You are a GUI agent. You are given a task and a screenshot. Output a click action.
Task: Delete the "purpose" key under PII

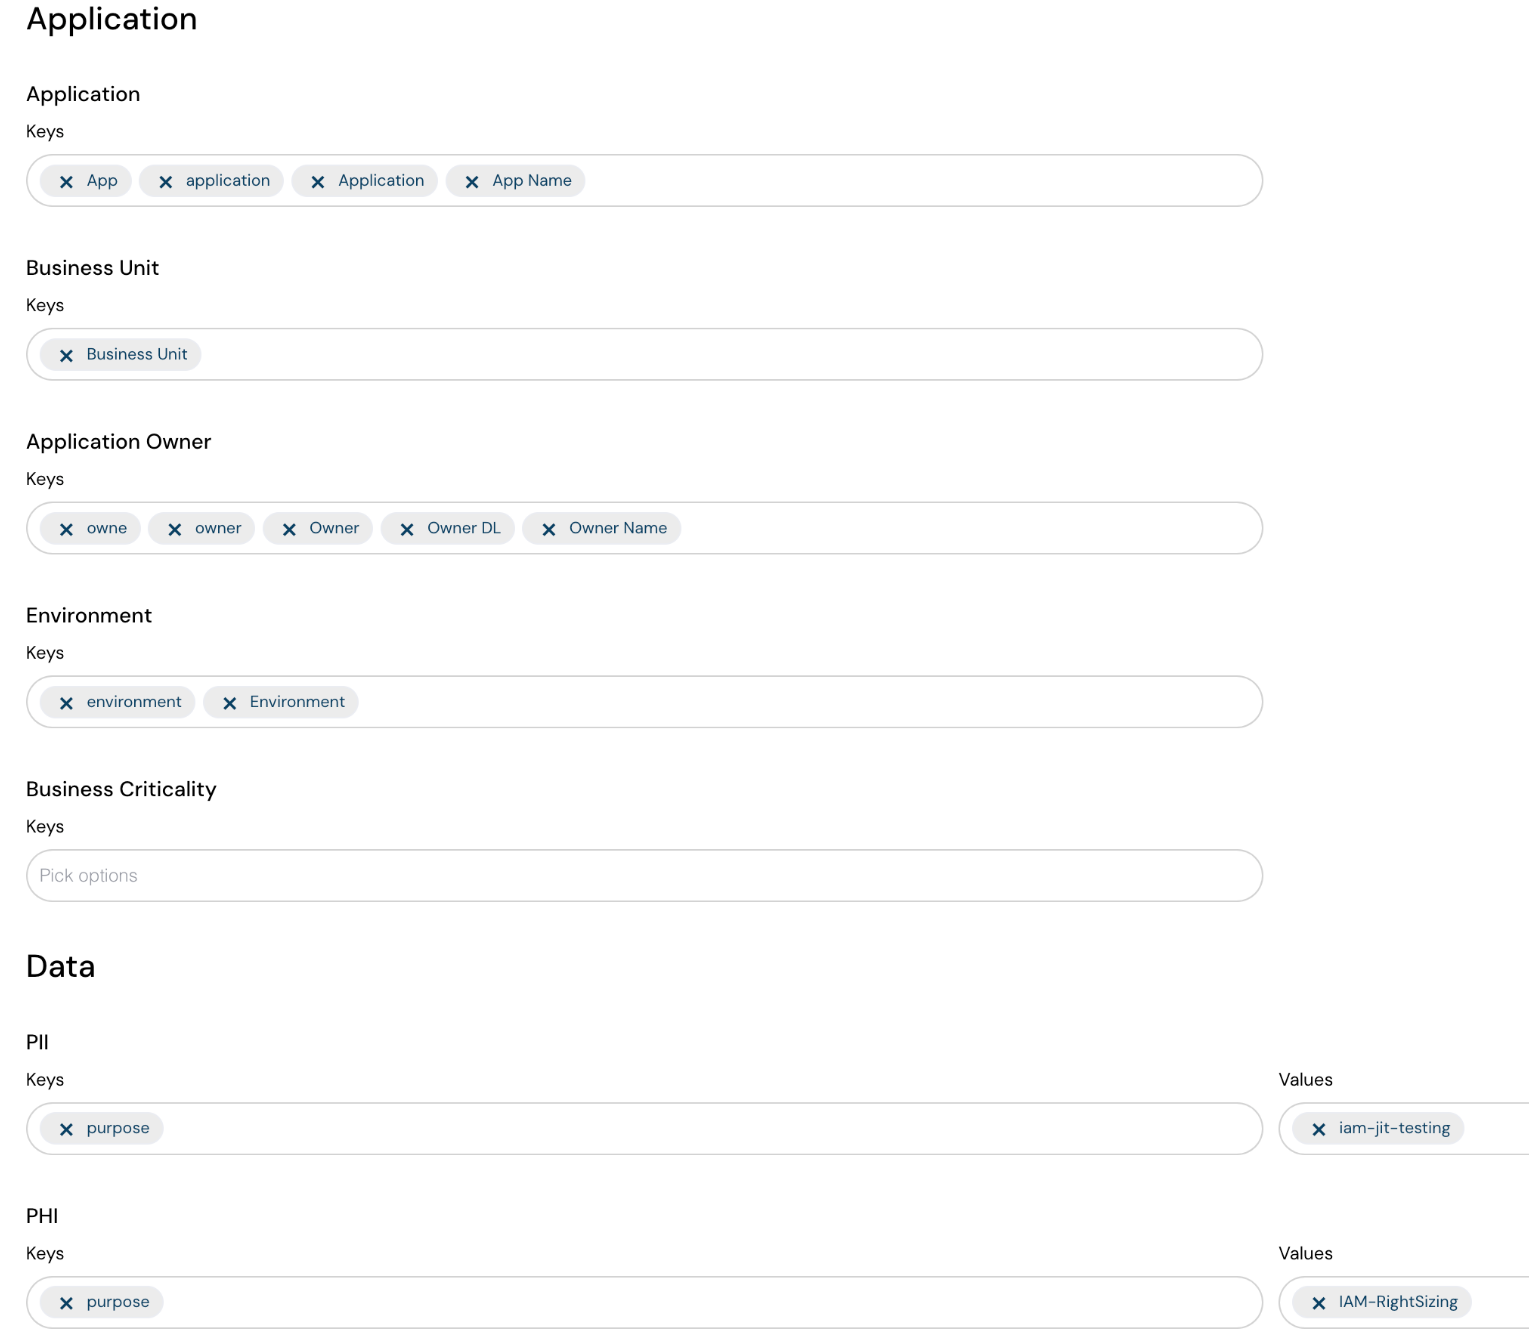coord(66,1128)
